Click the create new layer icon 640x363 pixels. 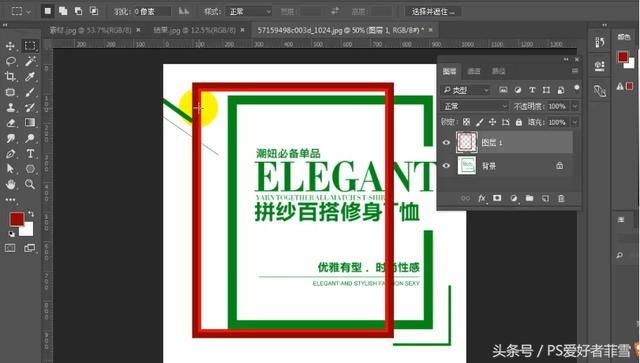545,198
